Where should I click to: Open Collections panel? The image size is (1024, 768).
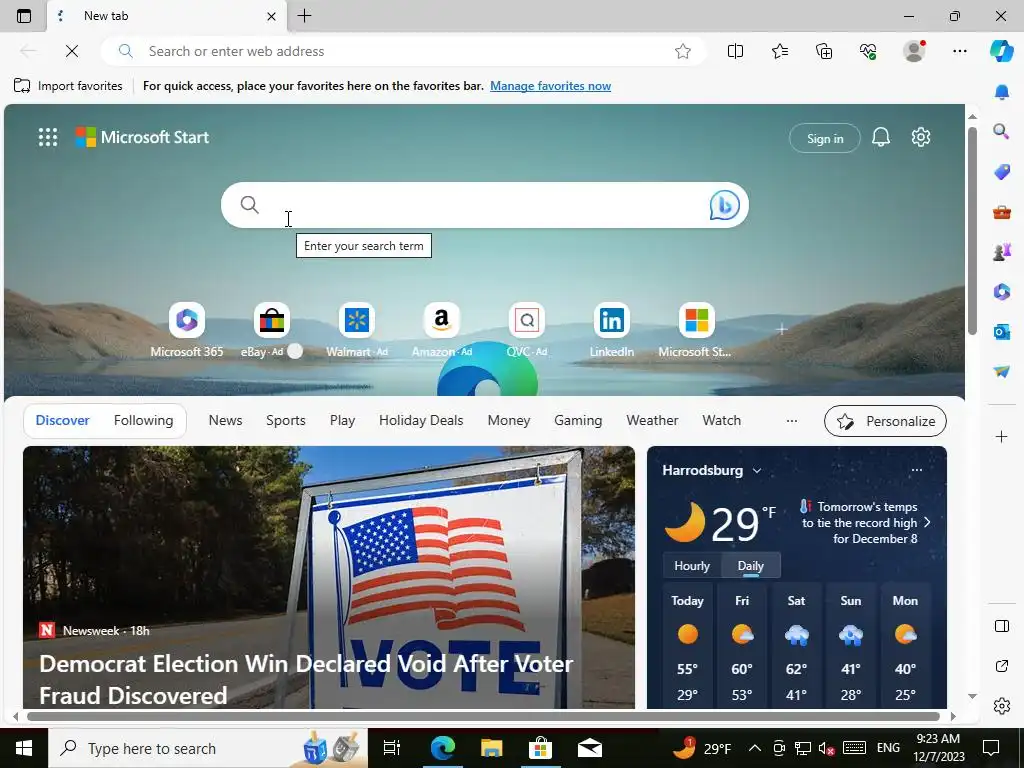[824, 51]
